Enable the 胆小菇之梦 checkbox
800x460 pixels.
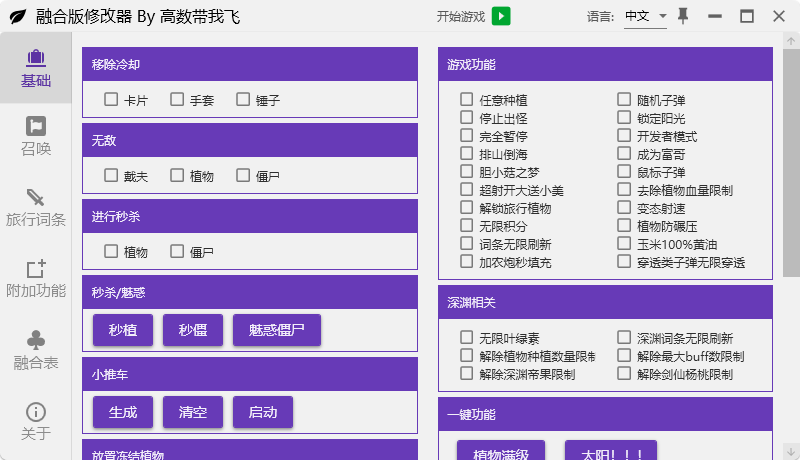pos(466,171)
